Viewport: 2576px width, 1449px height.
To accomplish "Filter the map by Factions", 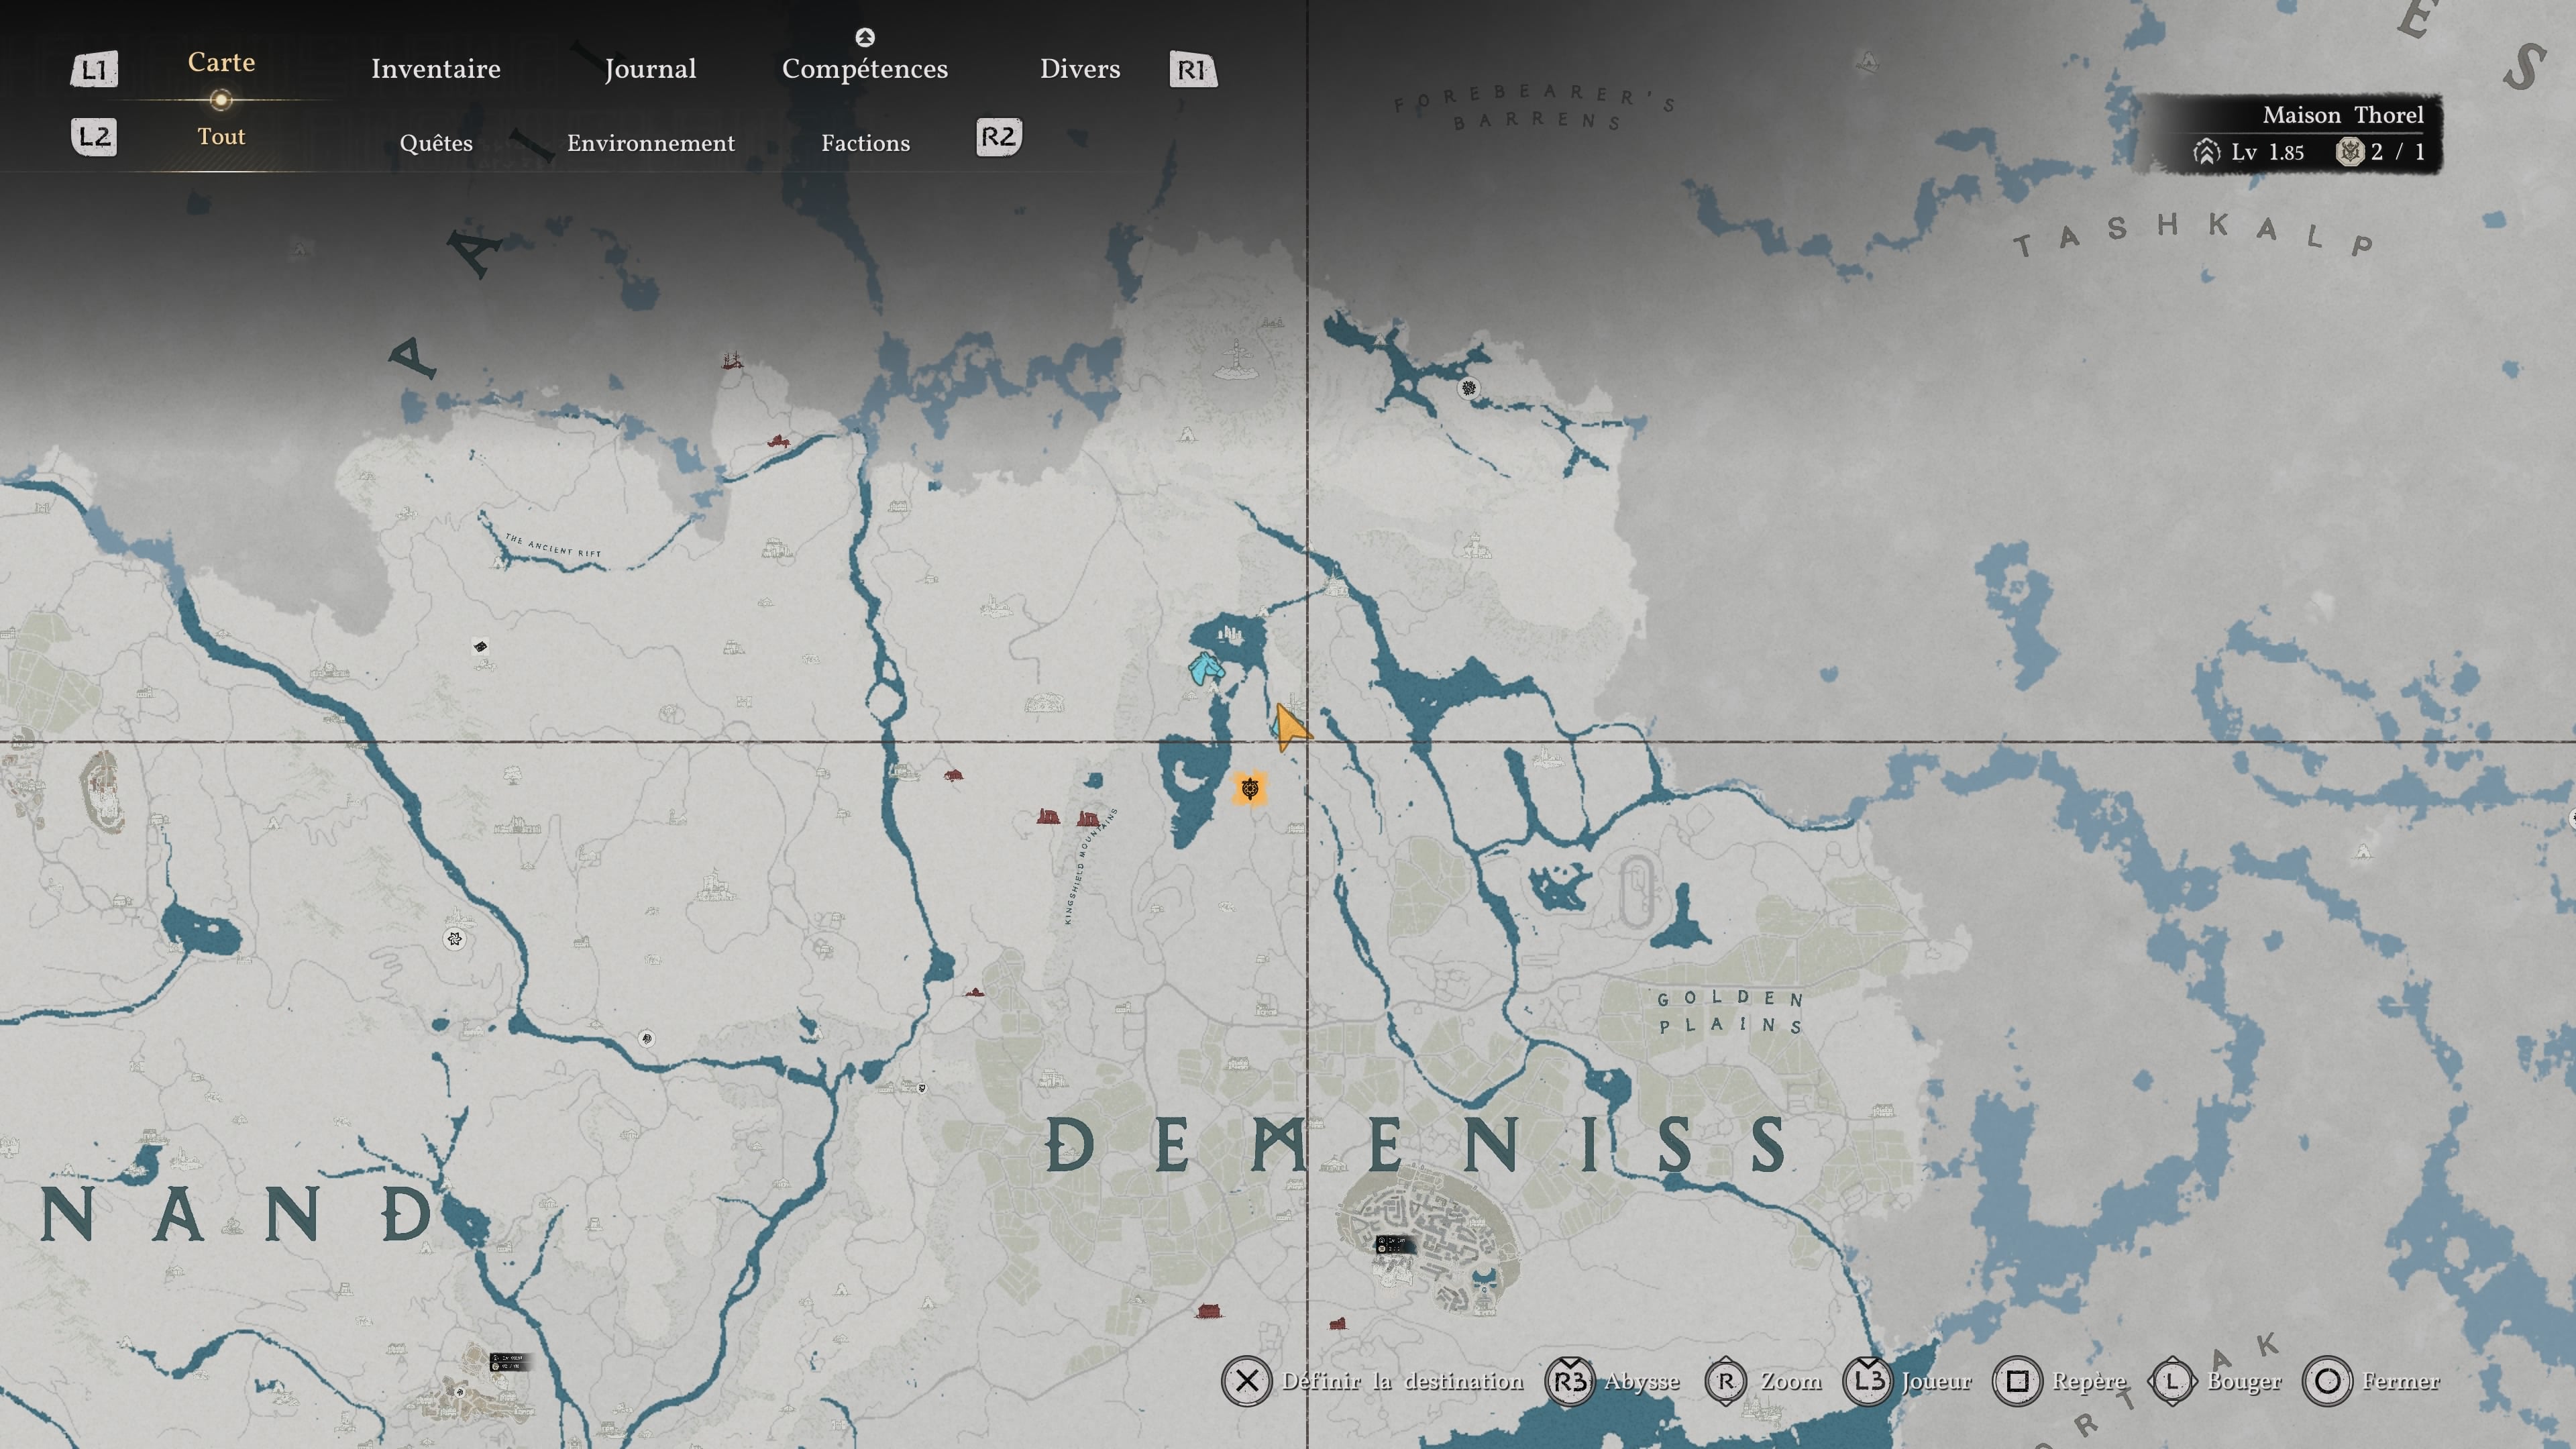I will [866, 143].
